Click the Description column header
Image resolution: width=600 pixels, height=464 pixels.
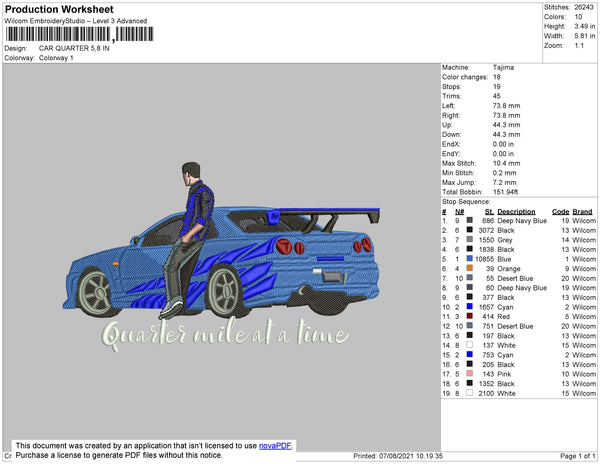(x=516, y=212)
